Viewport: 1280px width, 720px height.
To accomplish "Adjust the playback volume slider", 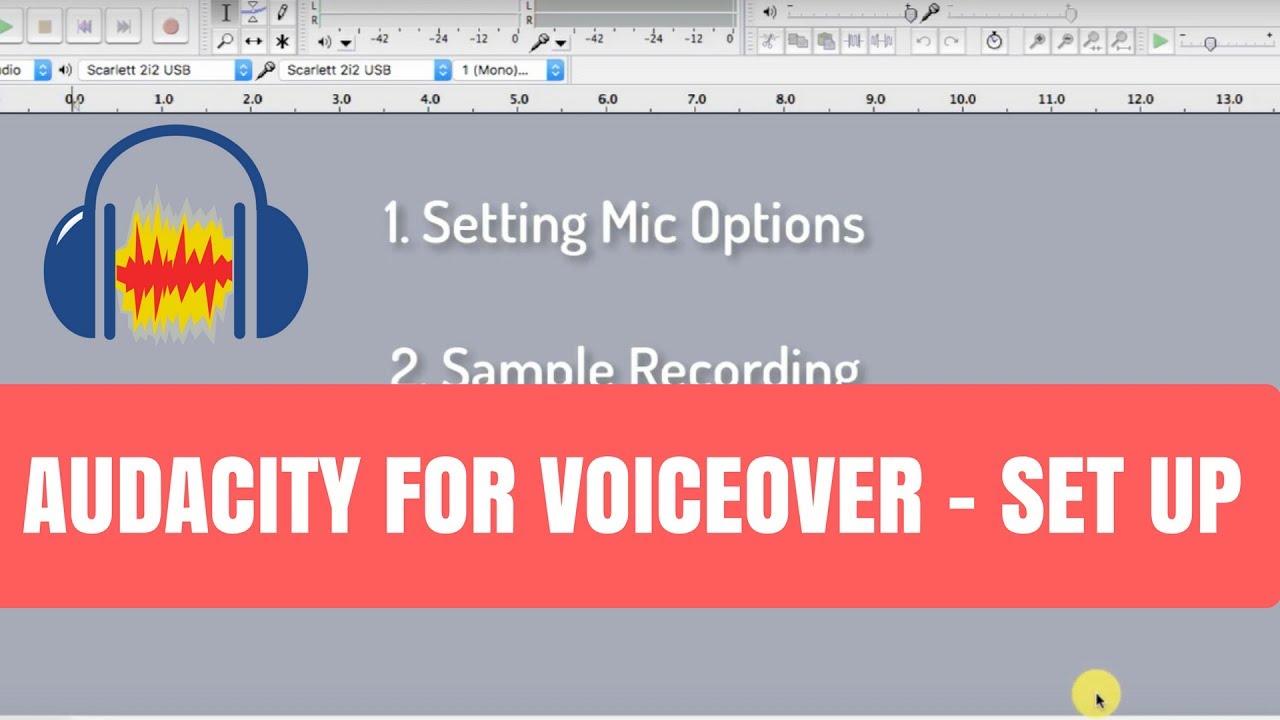I will (x=852, y=13).
